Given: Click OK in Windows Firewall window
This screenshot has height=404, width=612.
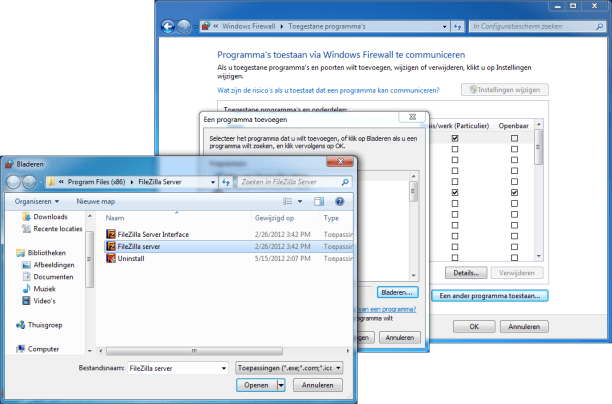Looking at the screenshot, I should [474, 327].
